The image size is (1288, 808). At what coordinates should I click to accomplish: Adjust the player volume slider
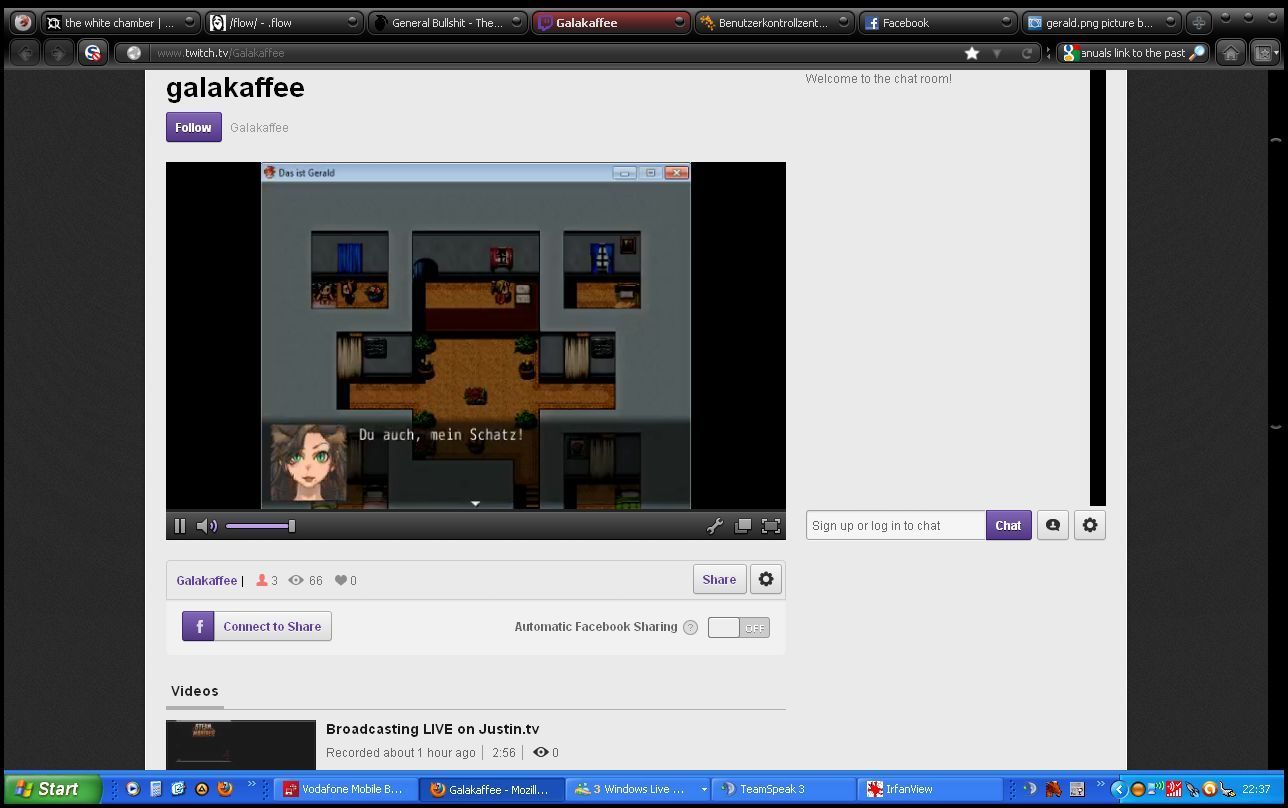260,526
